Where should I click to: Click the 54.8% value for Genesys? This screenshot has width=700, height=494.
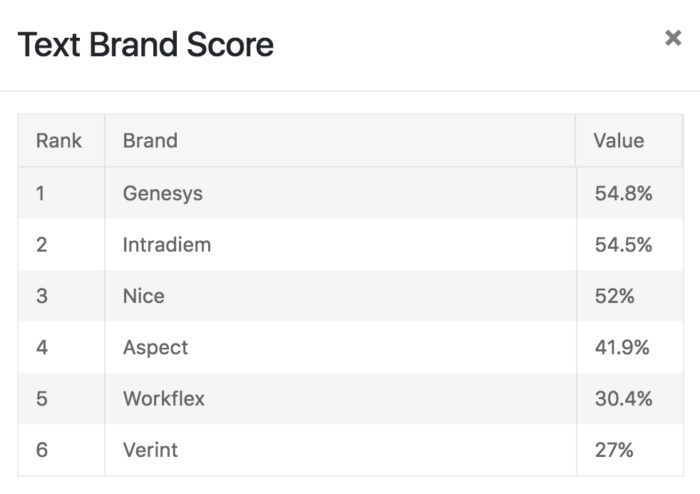623,194
